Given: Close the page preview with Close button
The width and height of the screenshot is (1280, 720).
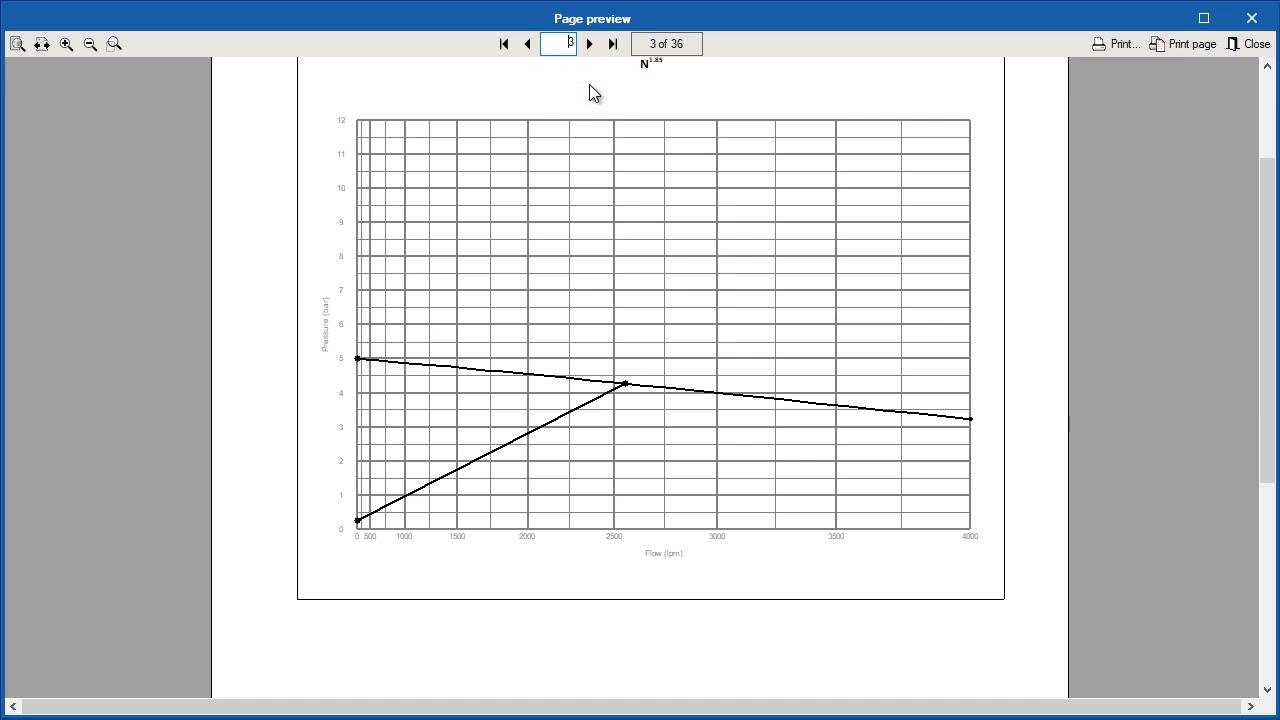Looking at the screenshot, I should [x=1248, y=44].
